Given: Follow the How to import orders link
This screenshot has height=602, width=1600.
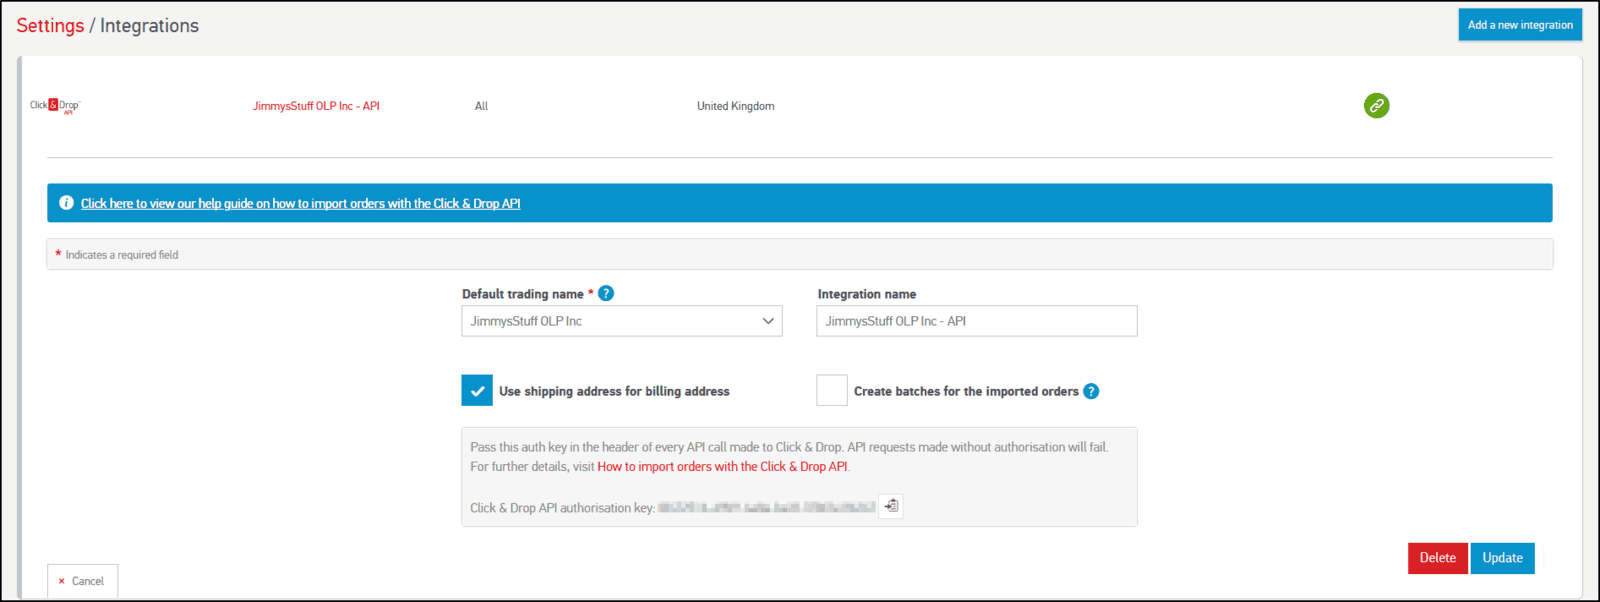Looking at the screenshot, I should coord(722,467).
